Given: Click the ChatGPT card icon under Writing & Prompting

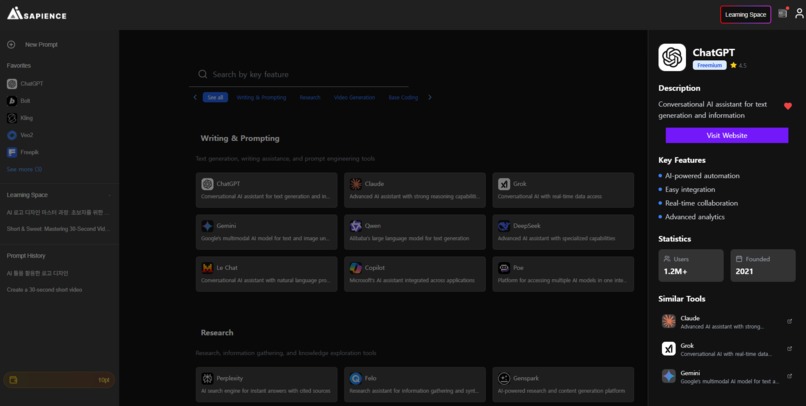Looking at the screenshot, I should tap(207, 184).
